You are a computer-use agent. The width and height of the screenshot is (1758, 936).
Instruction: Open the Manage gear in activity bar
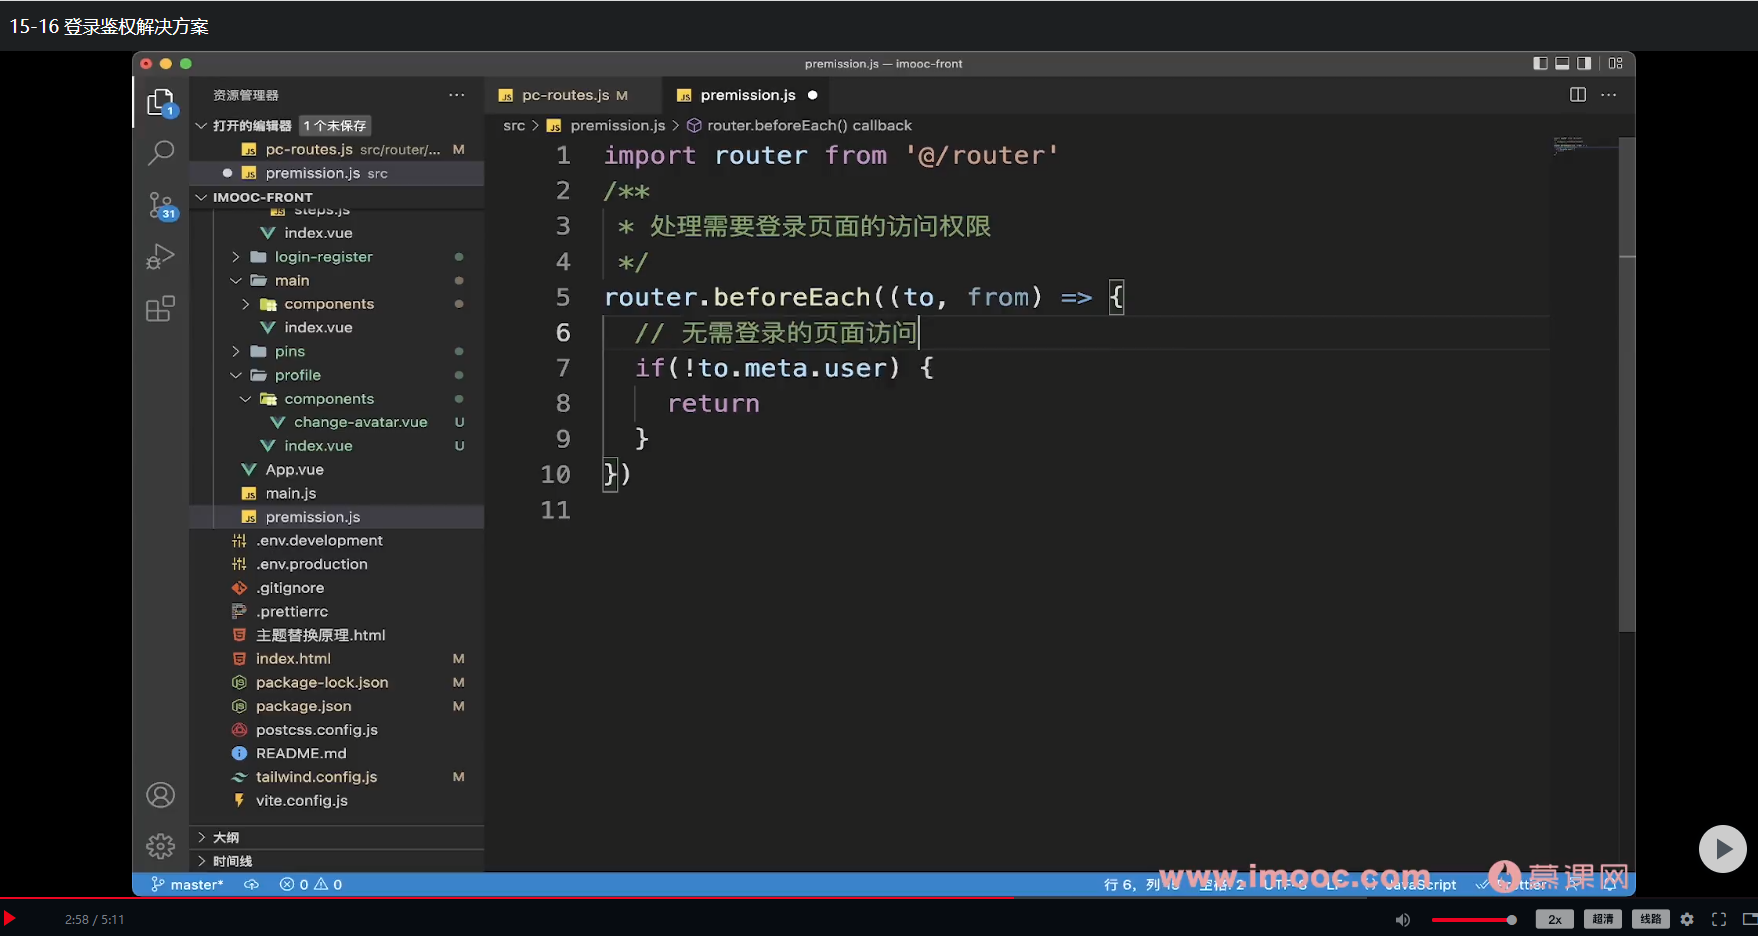161,846
